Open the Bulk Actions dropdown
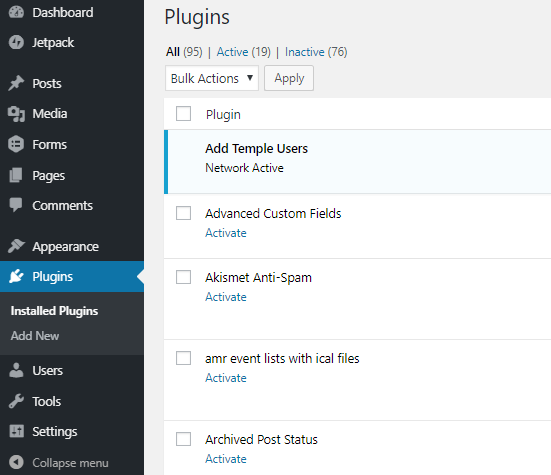The image size is (551, 475). (212, 78)
